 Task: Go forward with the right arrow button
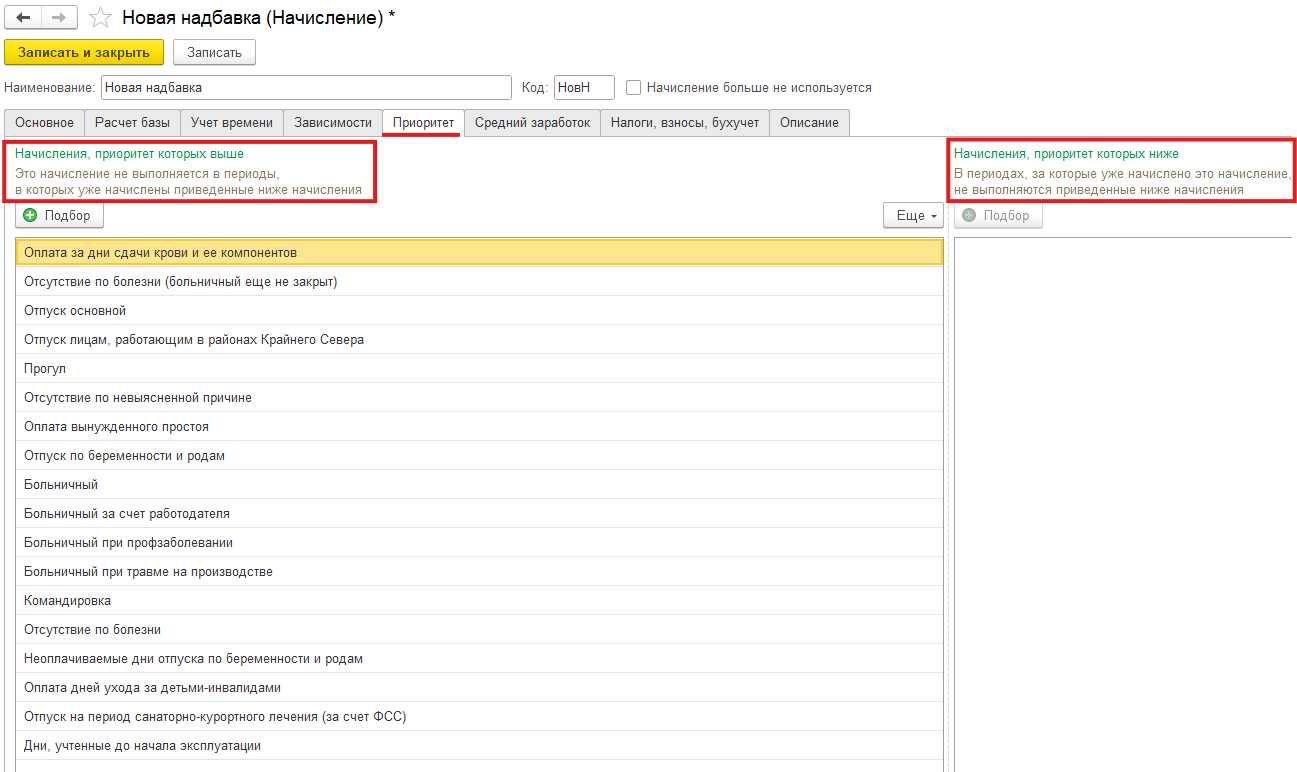(x=59, y=17)
